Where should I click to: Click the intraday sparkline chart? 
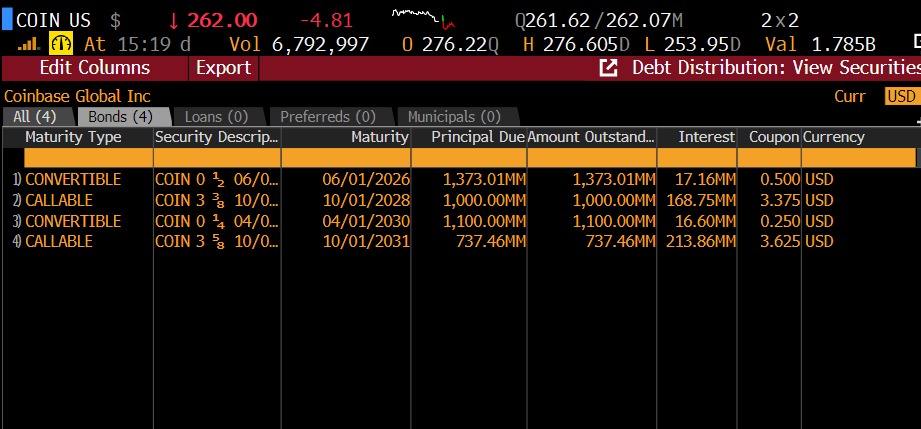pyautogui.click(x=423, y=19)
